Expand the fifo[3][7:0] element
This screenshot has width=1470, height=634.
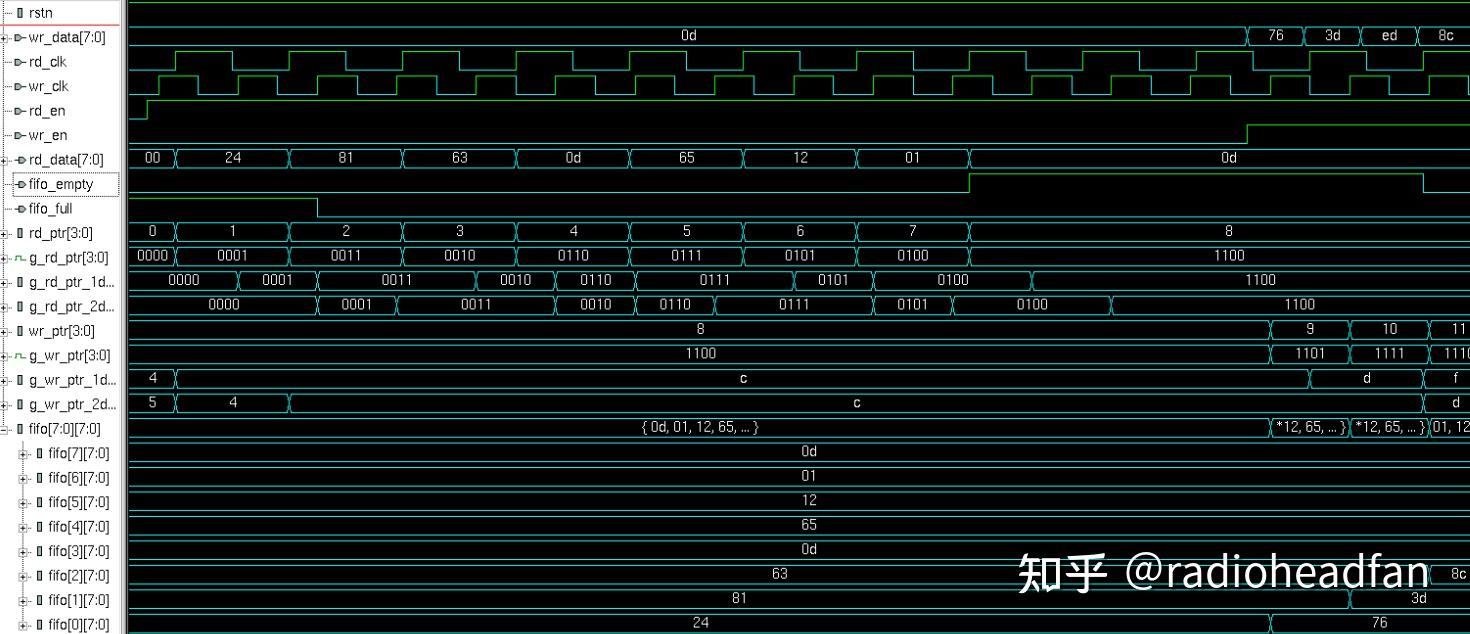pyautogui.click(x=22, y=551)
